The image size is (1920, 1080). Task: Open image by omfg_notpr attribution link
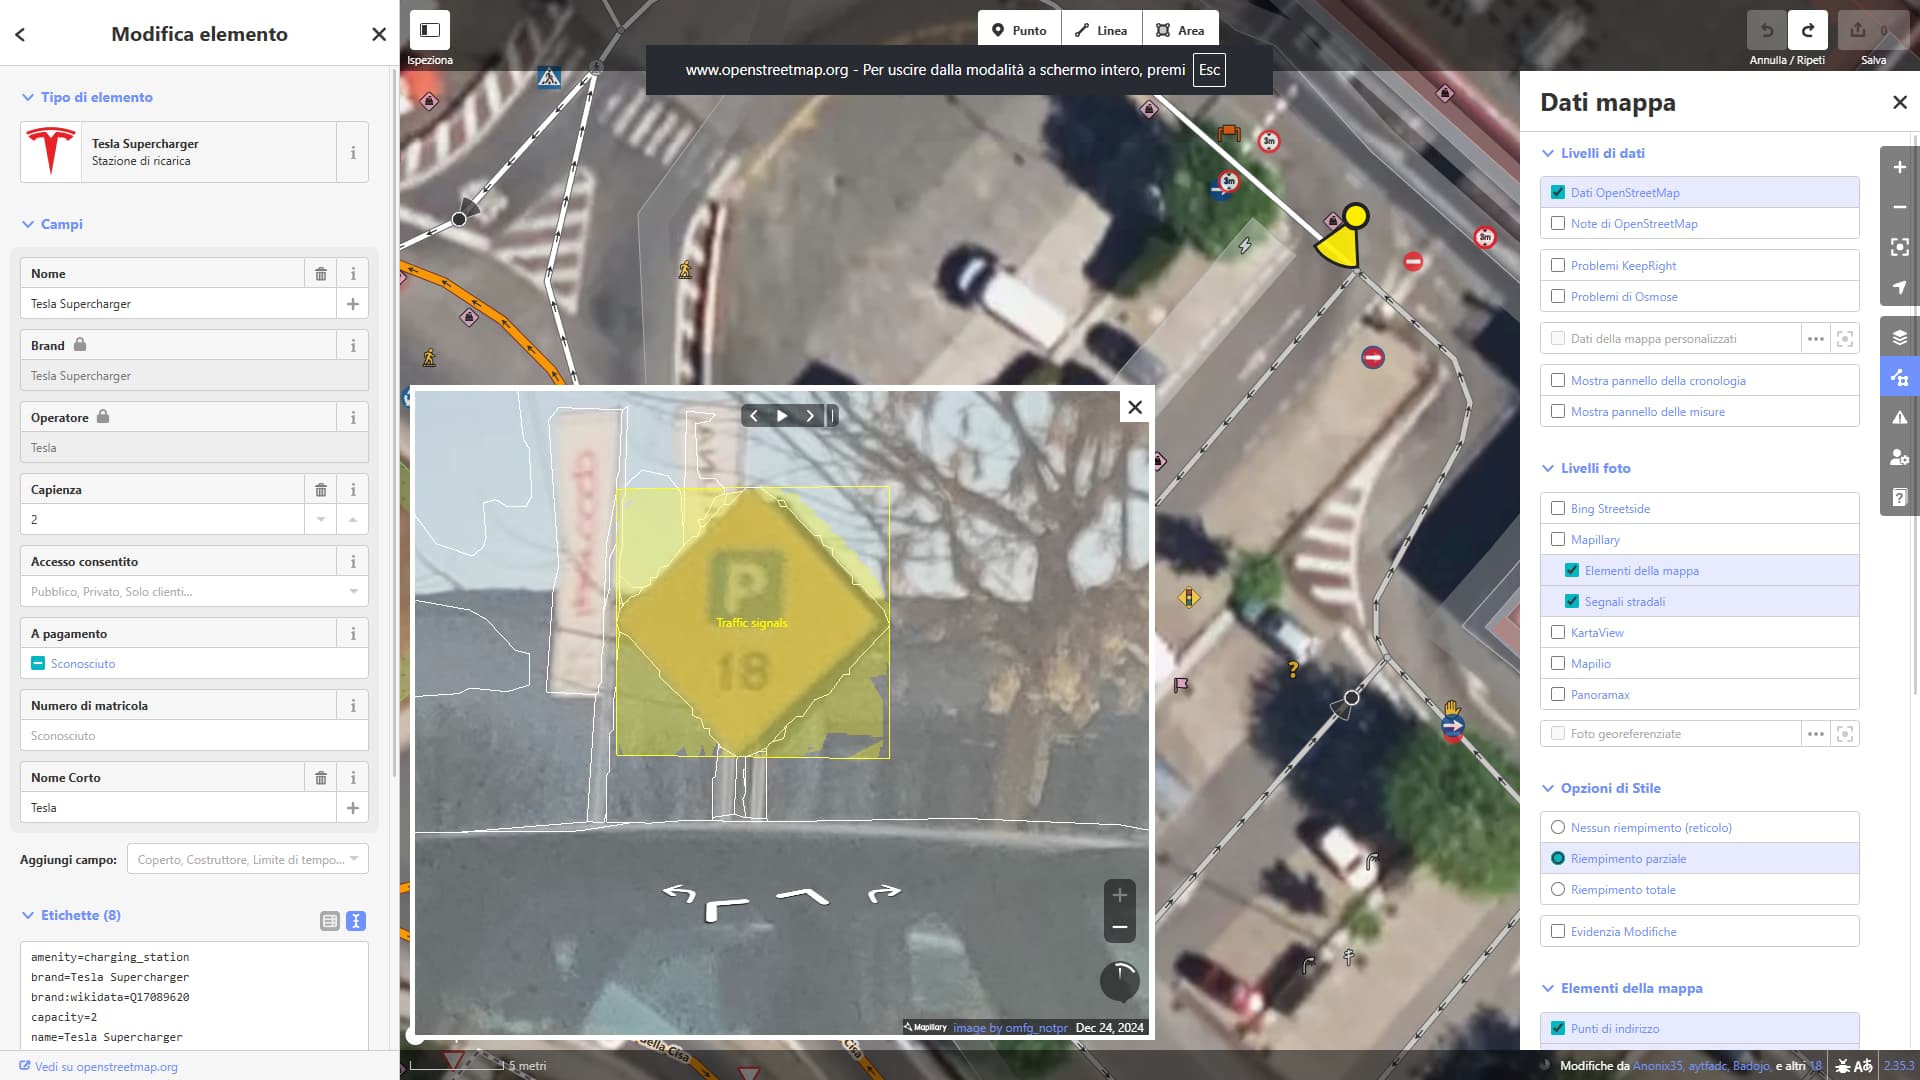click(1010, 1028)
